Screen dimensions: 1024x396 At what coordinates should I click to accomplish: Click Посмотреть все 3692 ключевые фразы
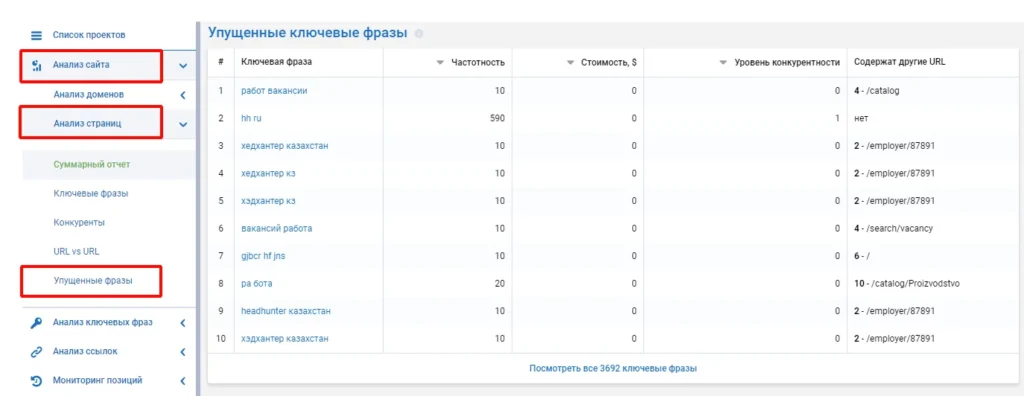click(x=613, y=369)
